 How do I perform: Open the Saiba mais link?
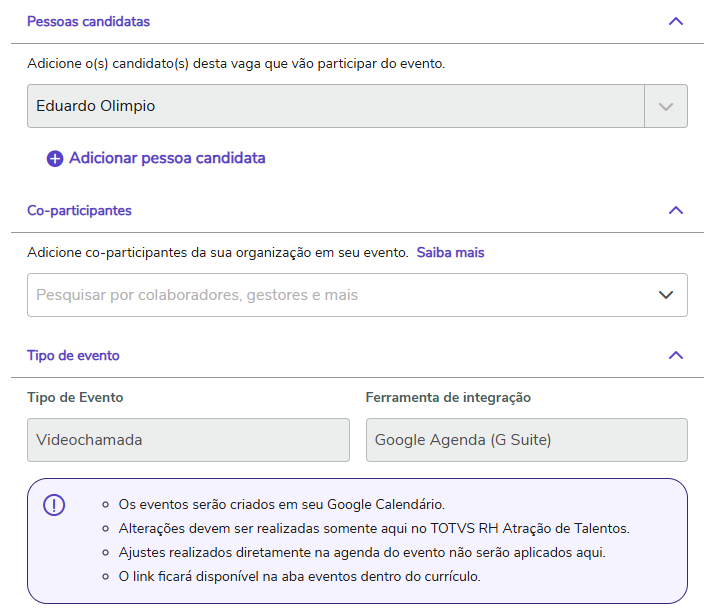coord(450,253)
